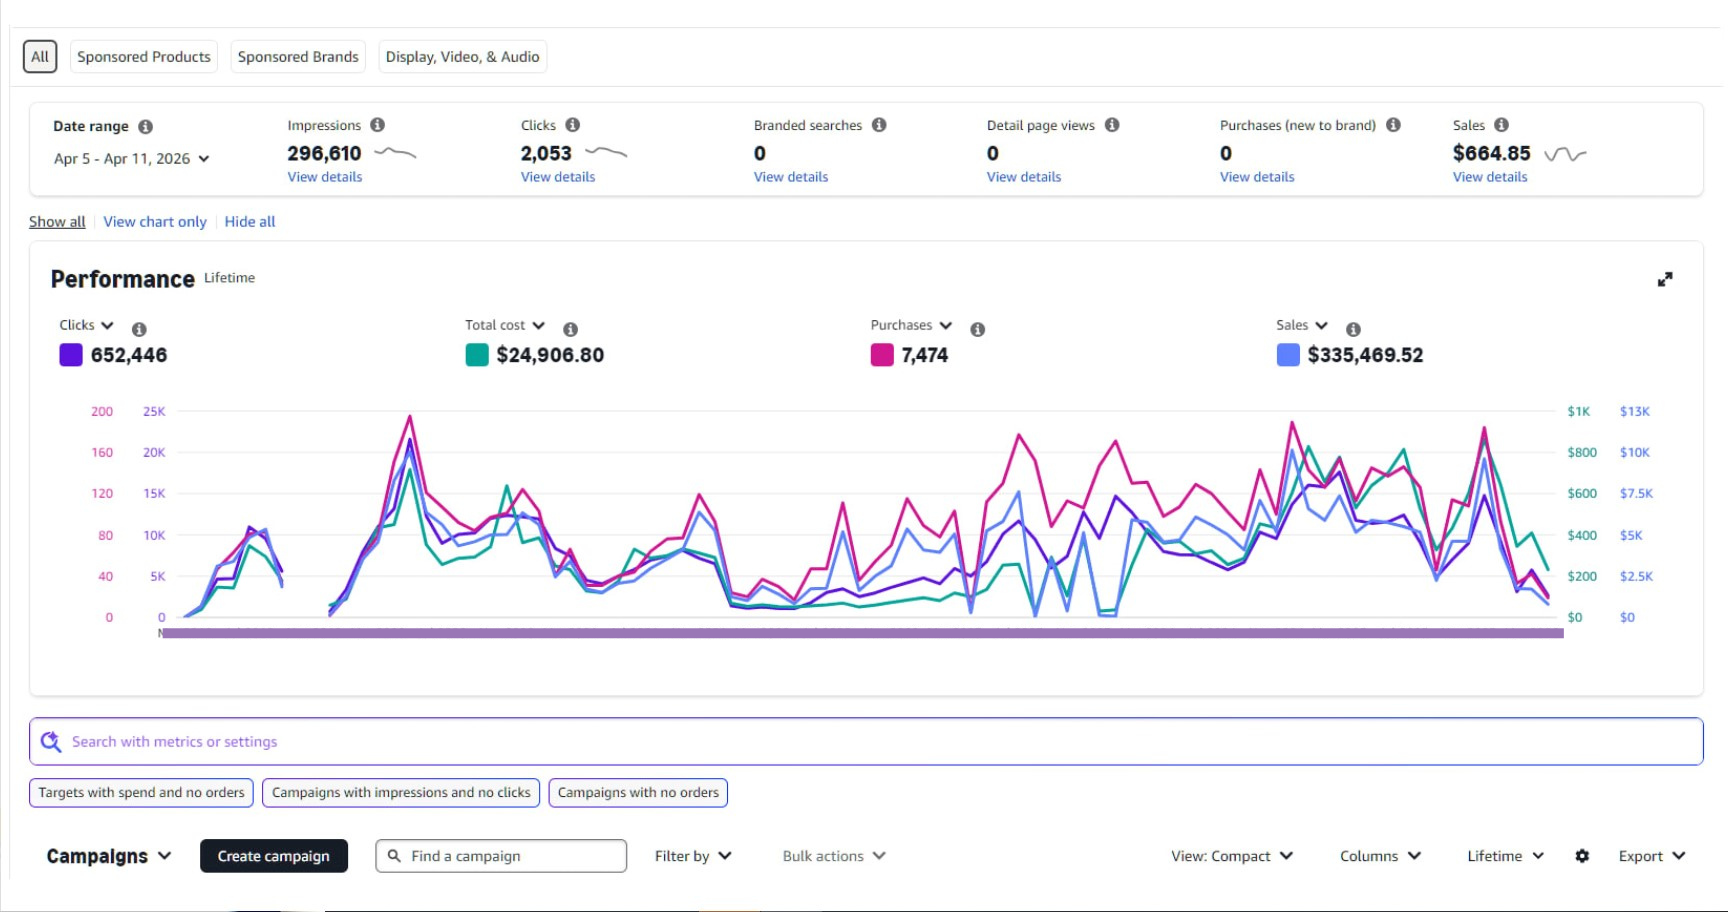Click the Find a campaign input

[x=501, y=856]
